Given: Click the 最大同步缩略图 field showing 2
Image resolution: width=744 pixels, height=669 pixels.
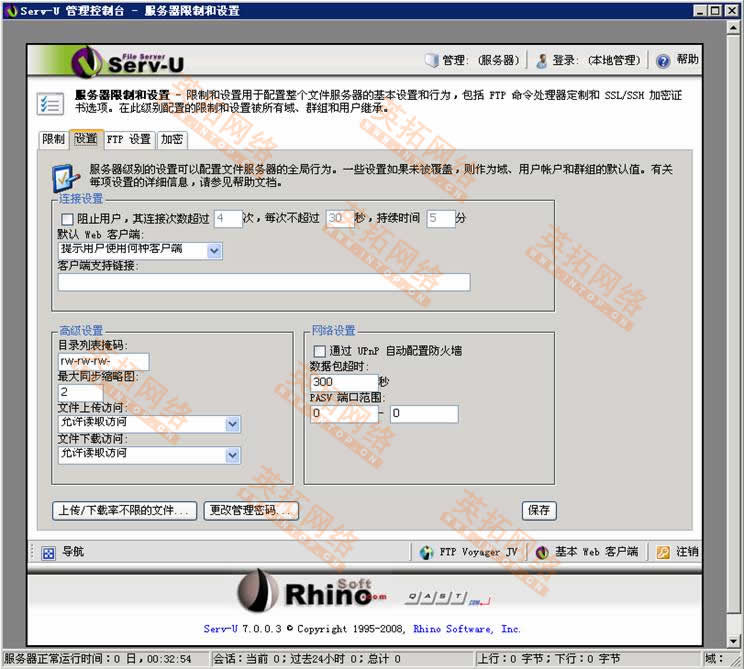Looking at the screenshot, I should 81,393.
